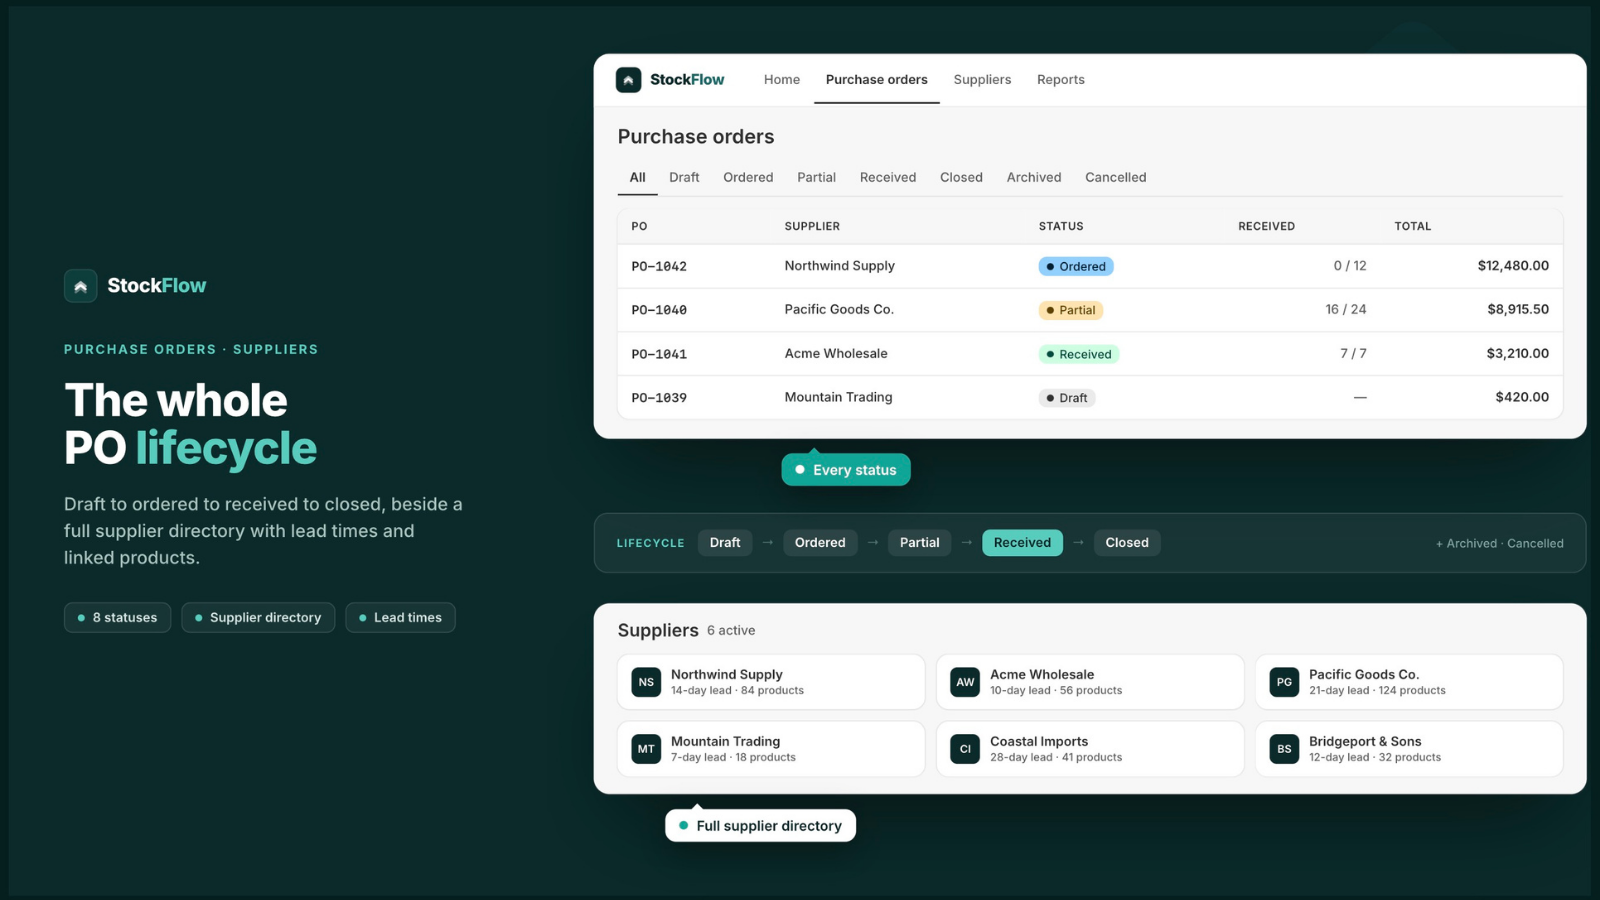Viewport: 1600px width, 900px height.
Task: Click '28-day lead · 41 products' text
Action: tap(1056, 758)
